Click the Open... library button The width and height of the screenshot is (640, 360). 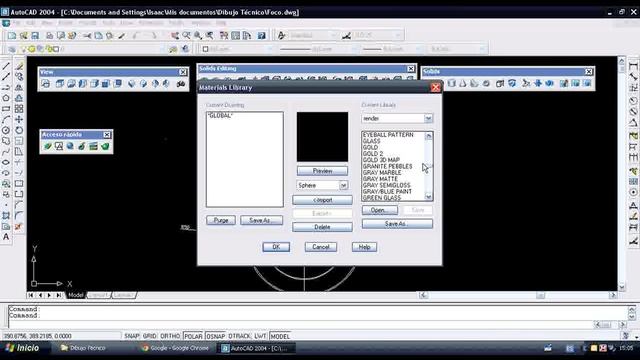380,210
